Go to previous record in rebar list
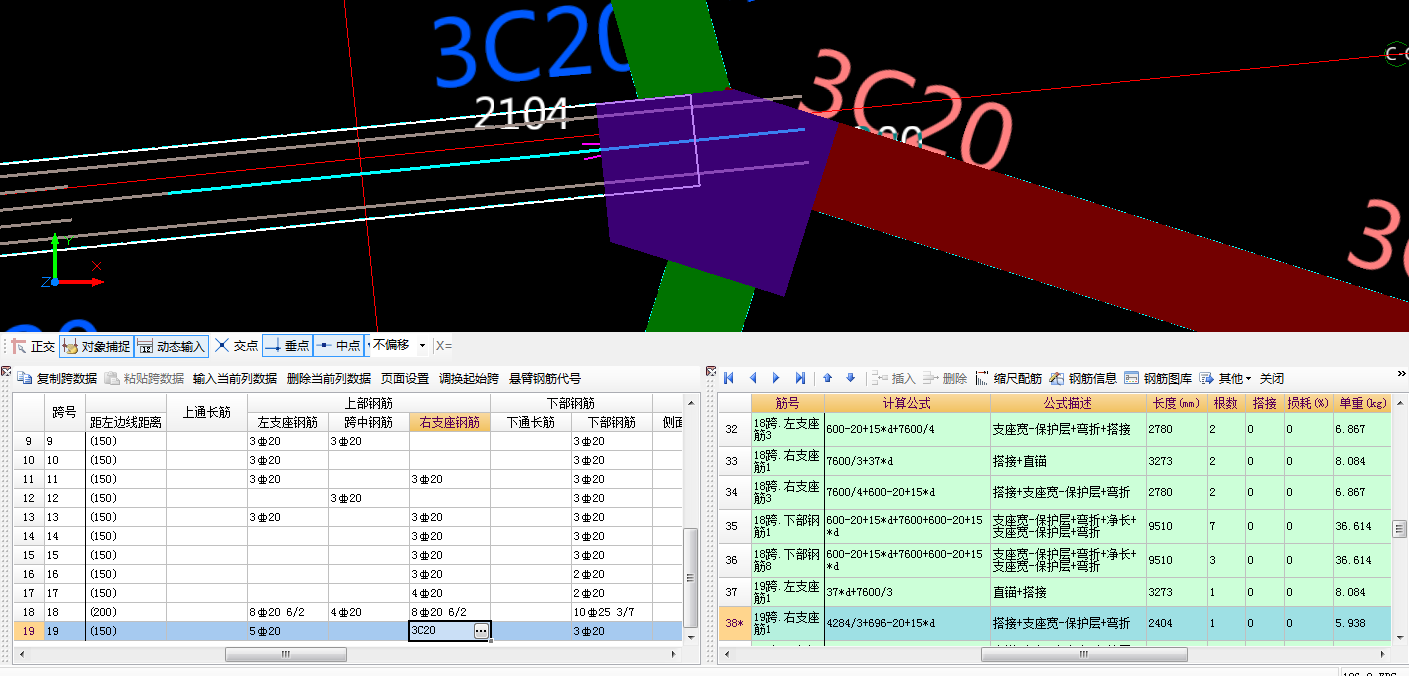Screen dimensions: 1409x676 [753, 378]
